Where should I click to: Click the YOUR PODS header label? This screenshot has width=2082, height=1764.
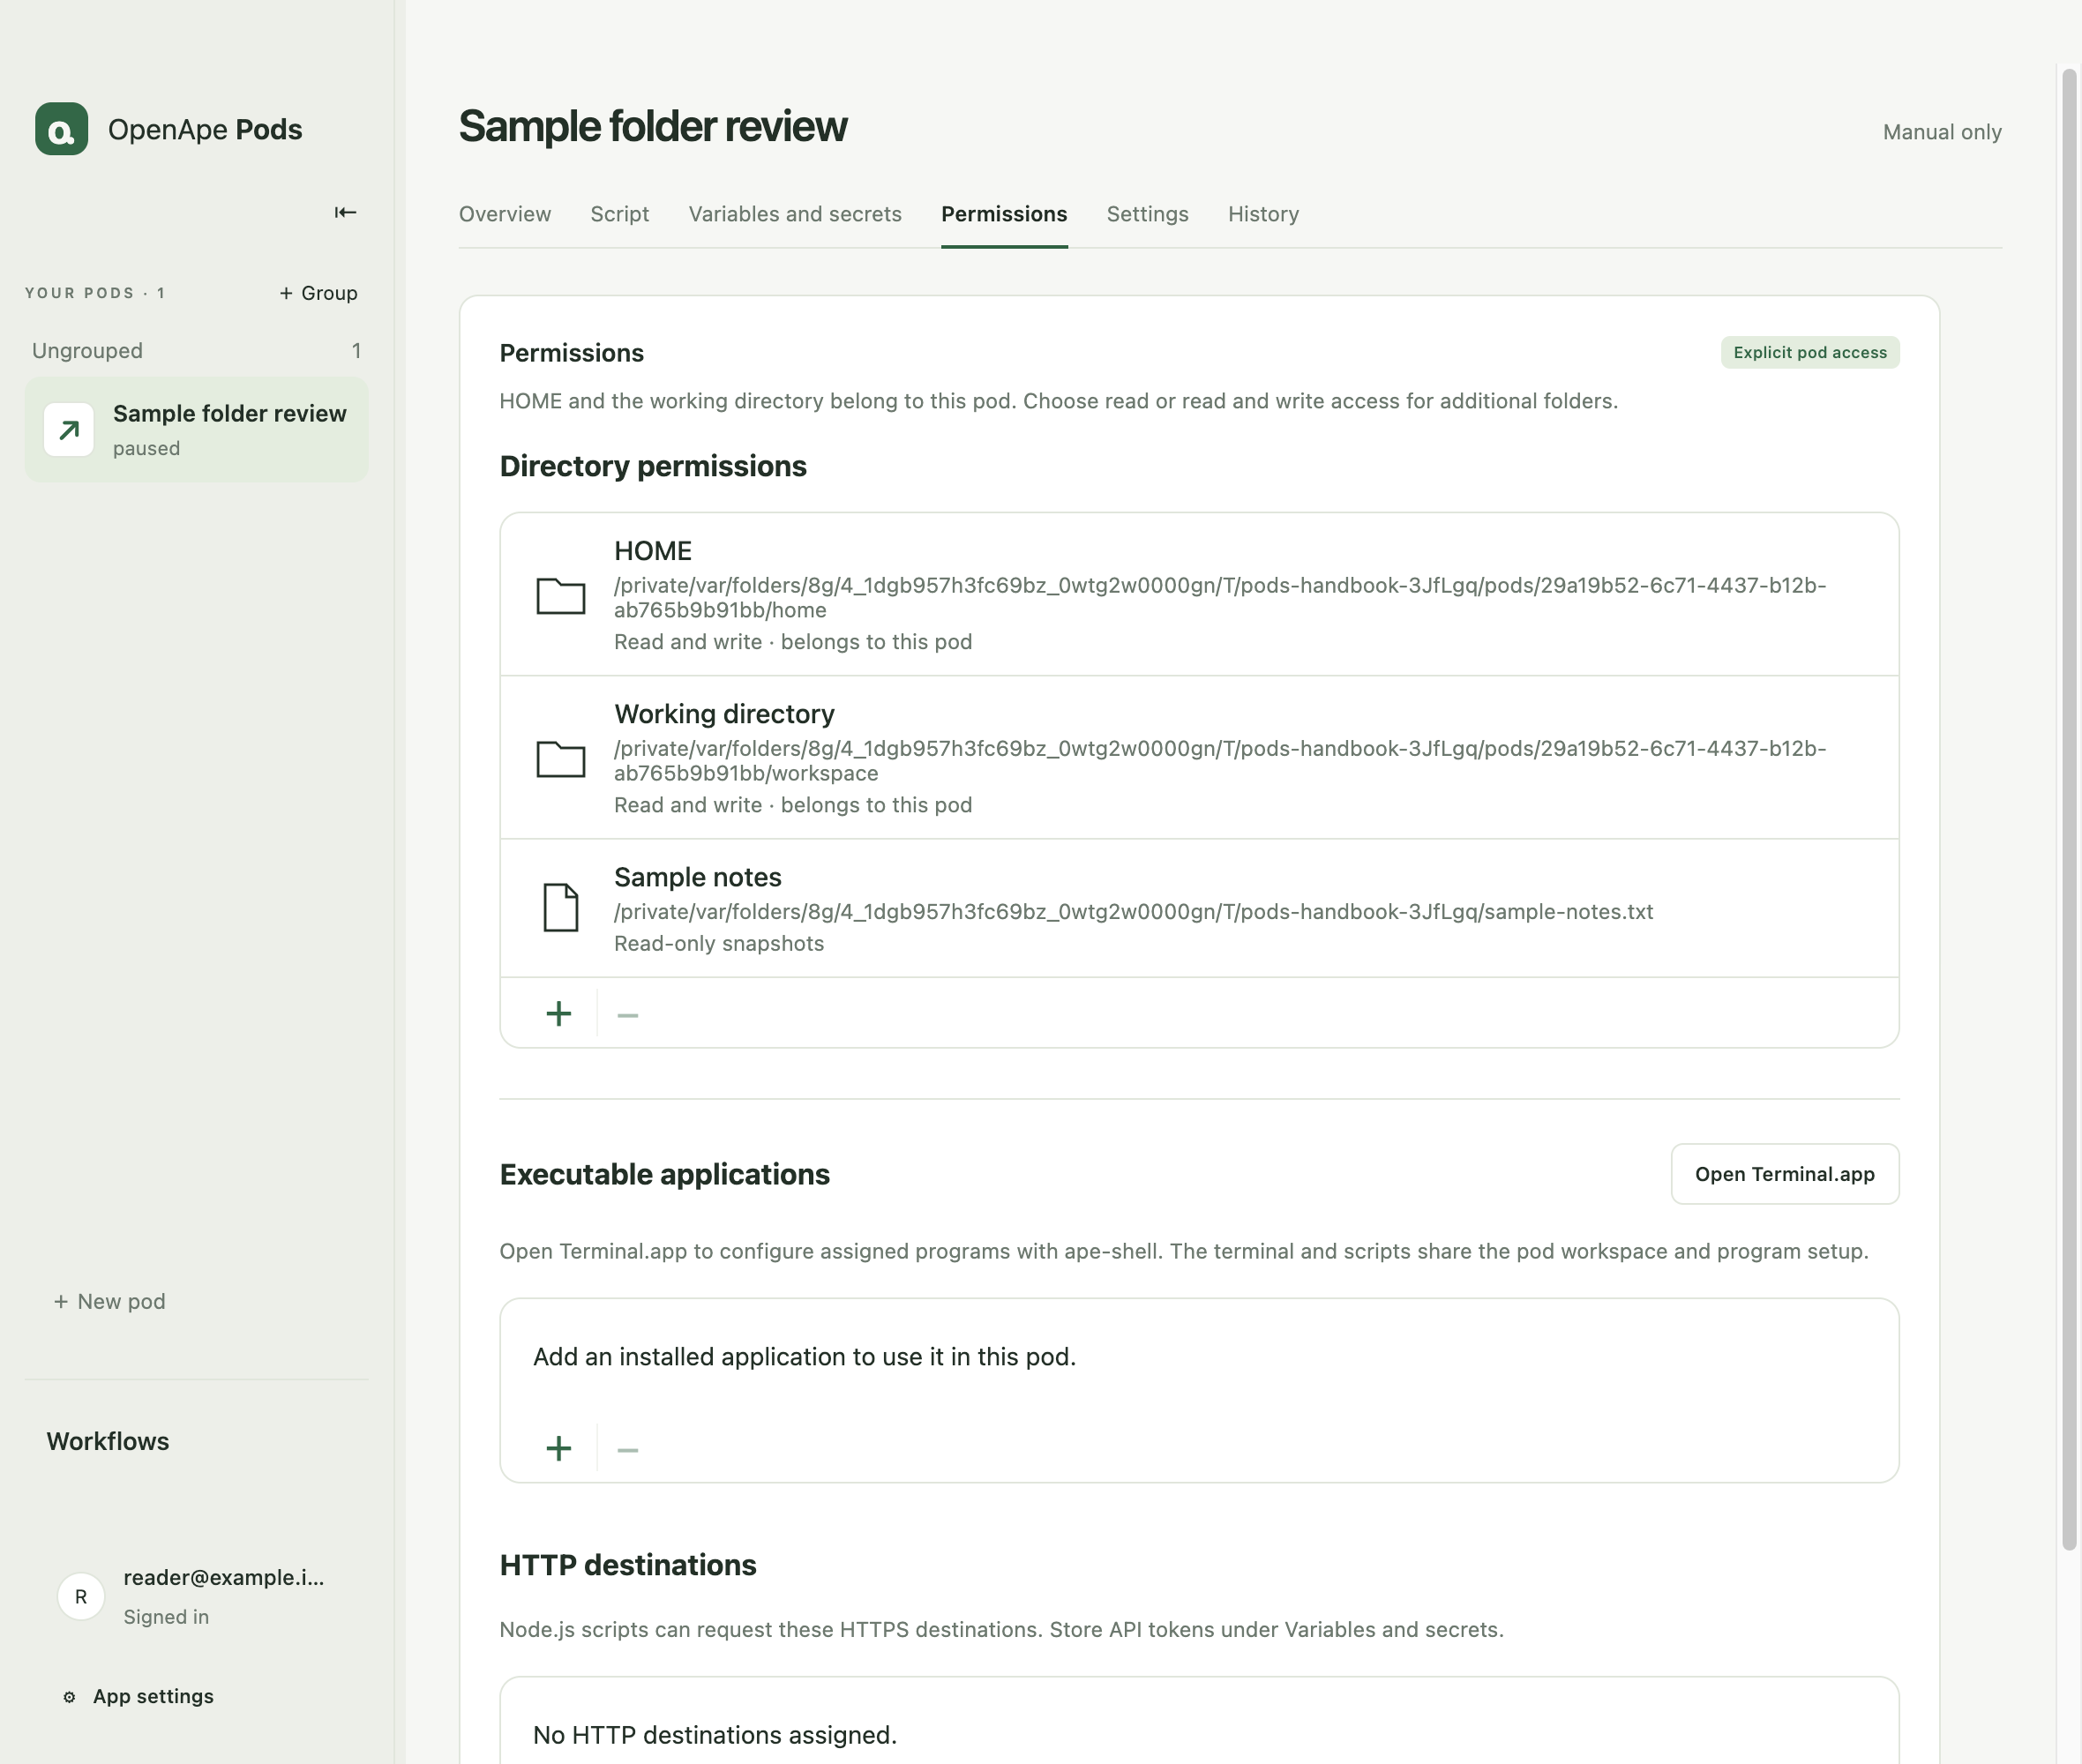point(95,293)
